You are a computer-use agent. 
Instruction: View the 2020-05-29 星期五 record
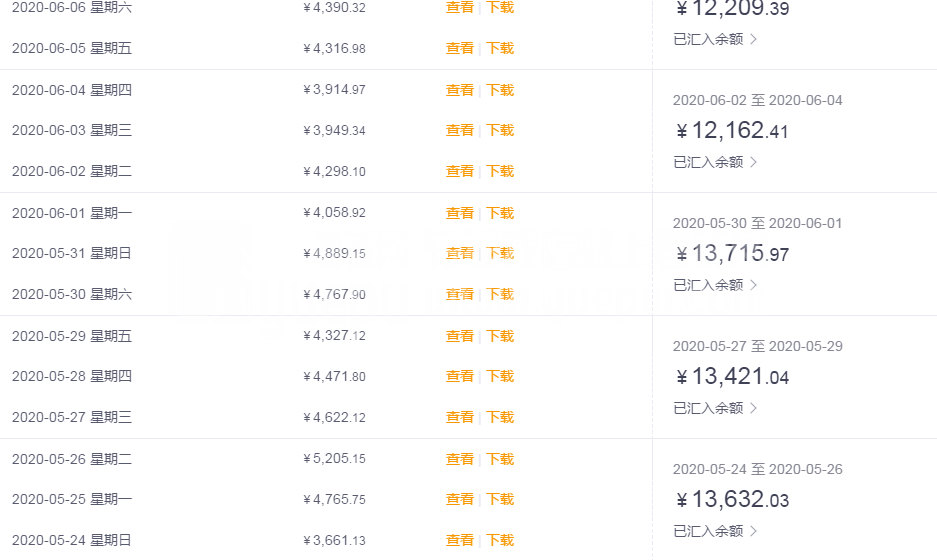click(x=459, y=336)
